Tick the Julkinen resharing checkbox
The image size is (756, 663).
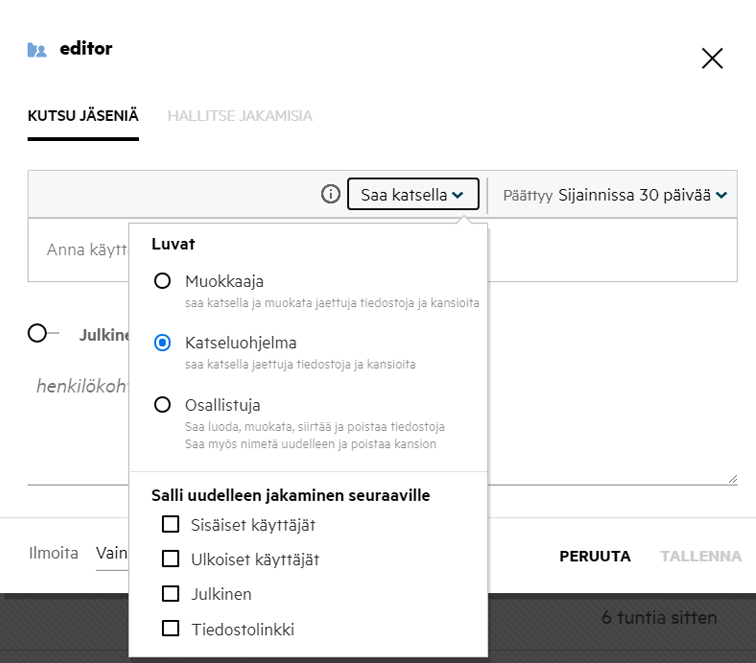pyautogui.click(x=171, y=594)
